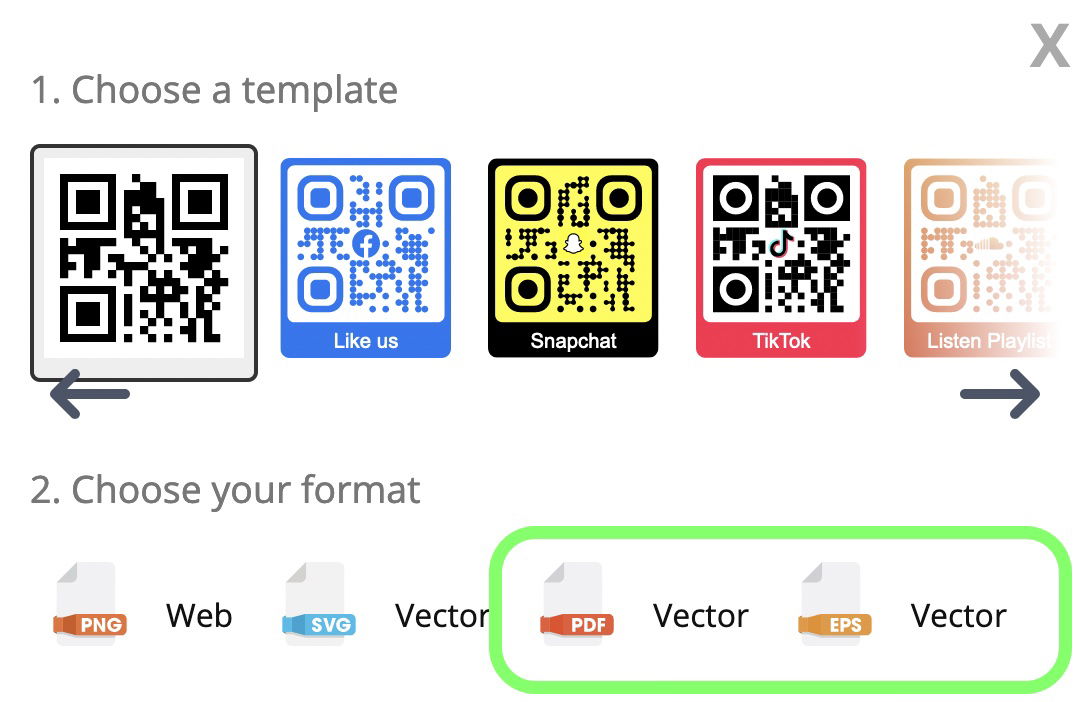Choose the Web format label beside PNG
This screenshot has width=1088, height=702.
click(x=199, y=616)
